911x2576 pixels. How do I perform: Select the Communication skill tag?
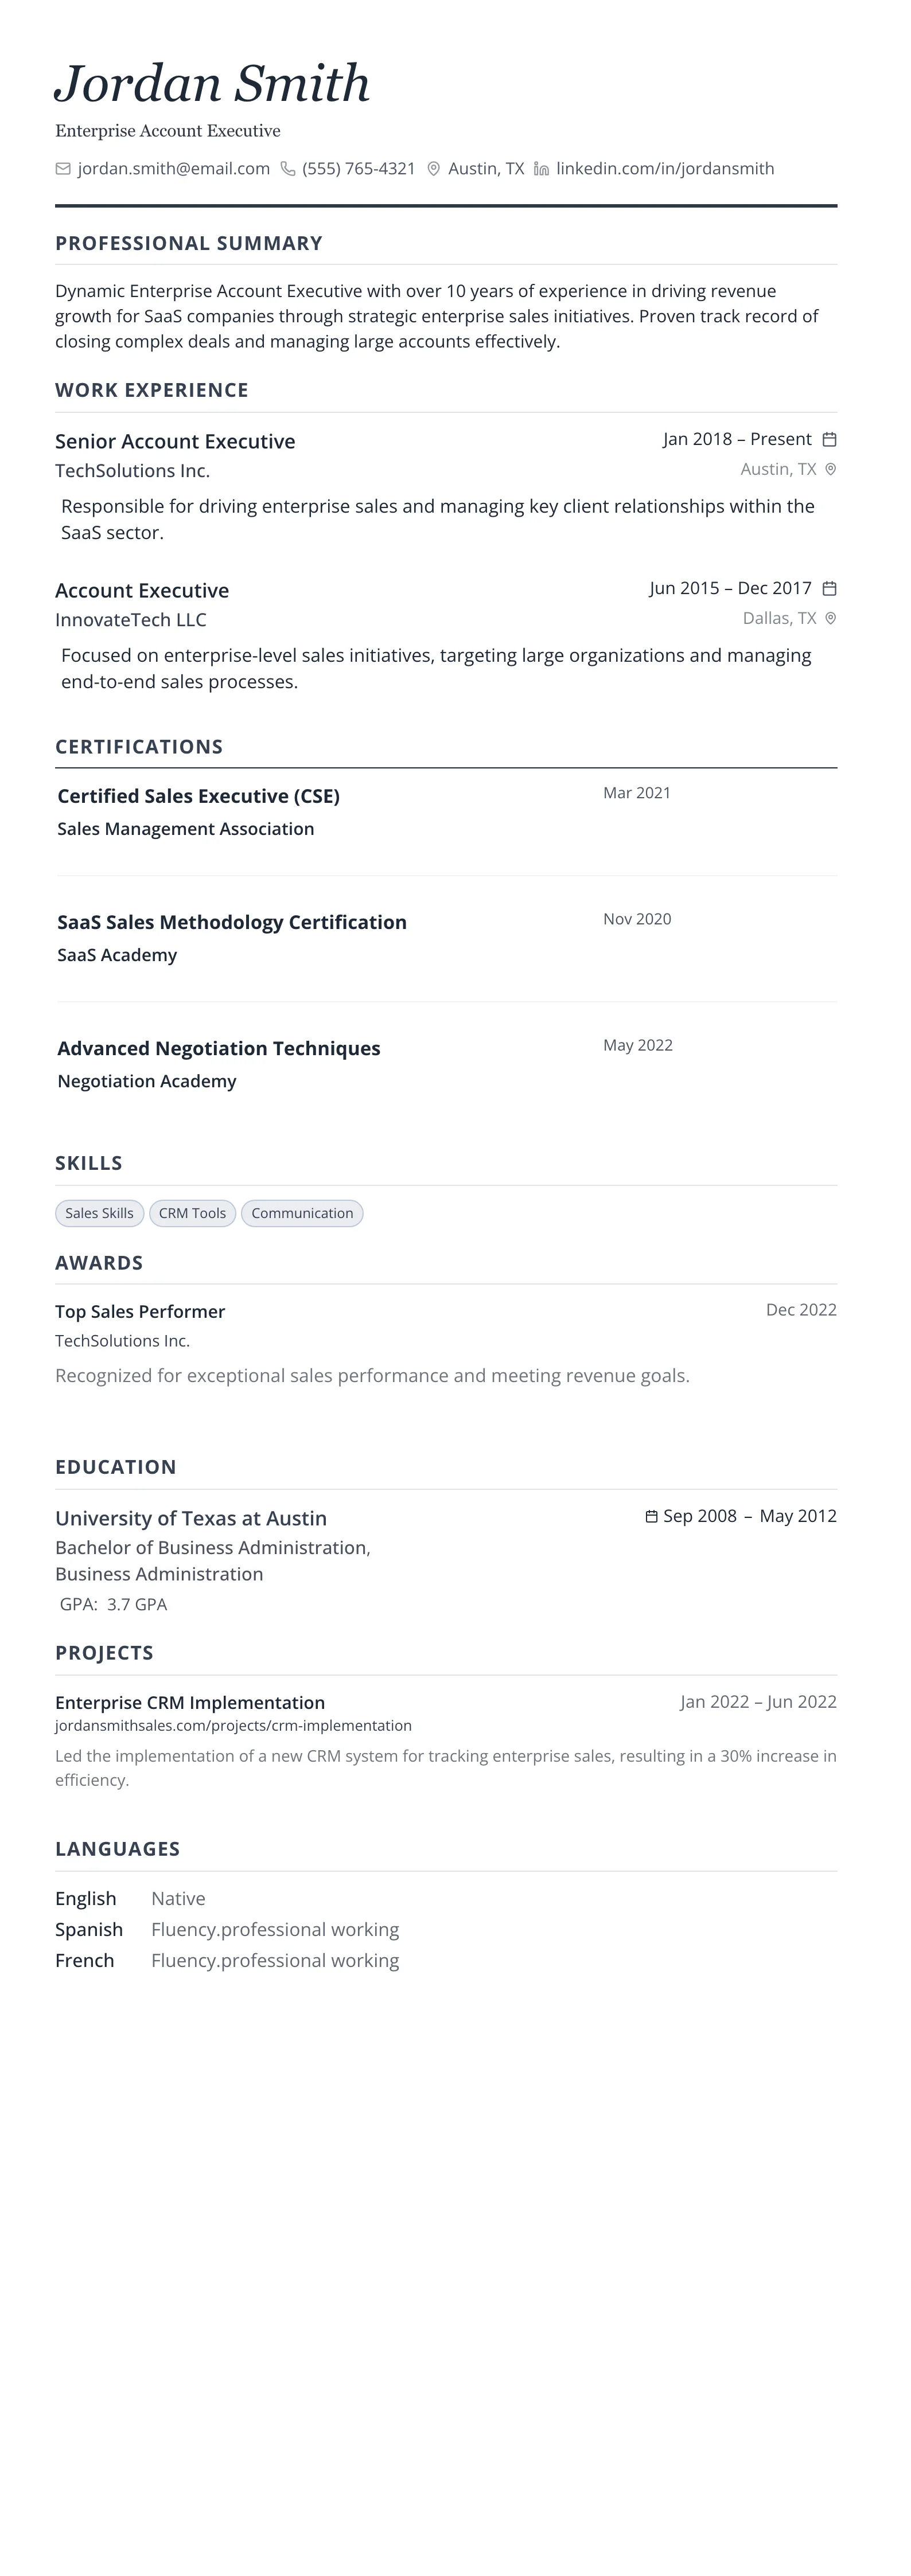coord(302,1213)
